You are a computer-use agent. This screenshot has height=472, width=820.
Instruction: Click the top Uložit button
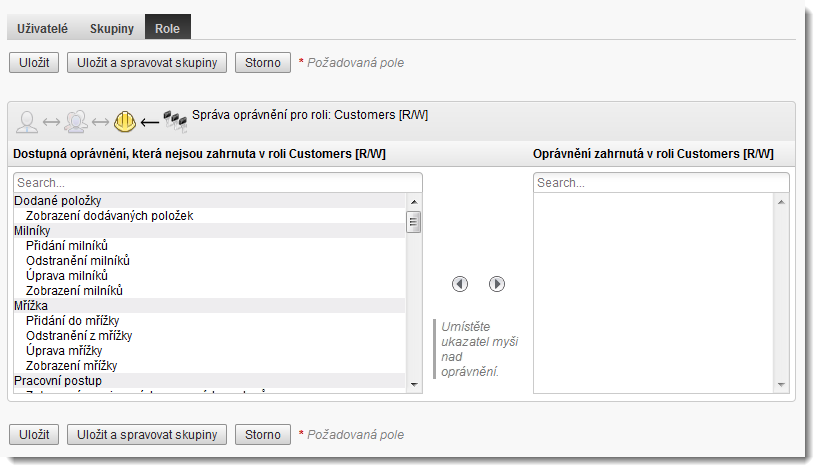click(34, 63)
